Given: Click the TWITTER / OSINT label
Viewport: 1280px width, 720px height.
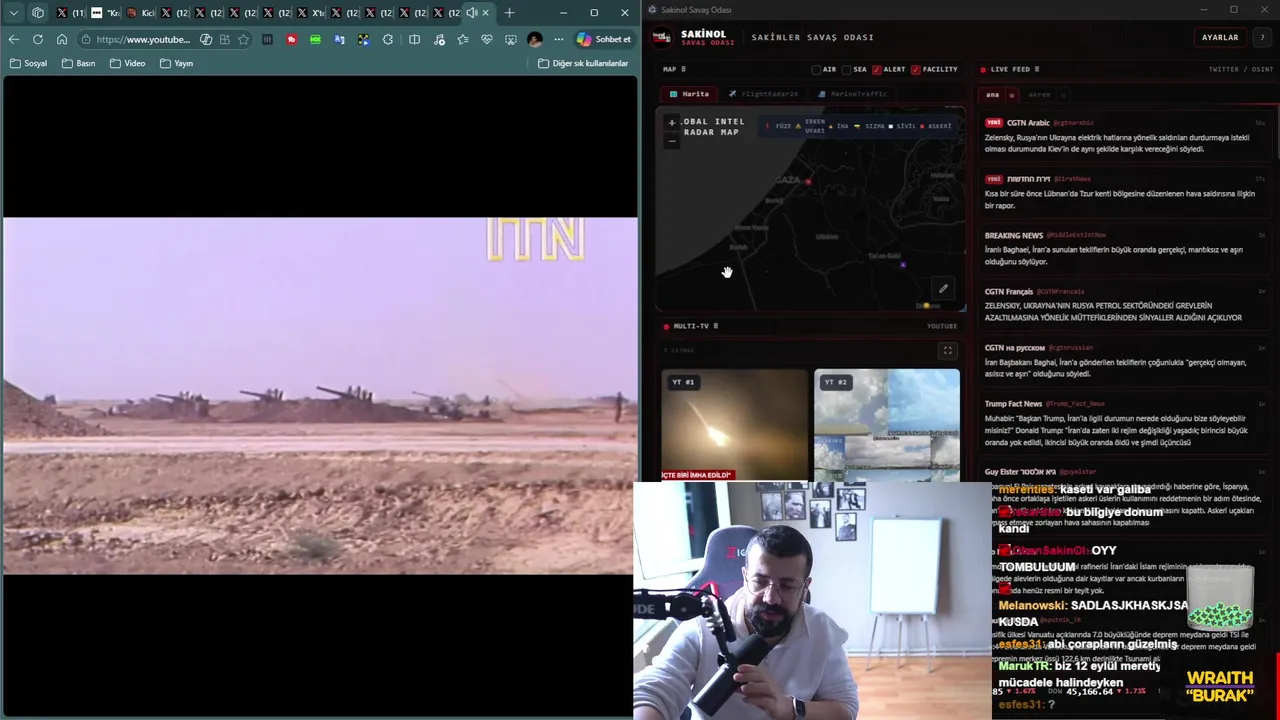Looking at the screenshot, I should point(1241,69).
